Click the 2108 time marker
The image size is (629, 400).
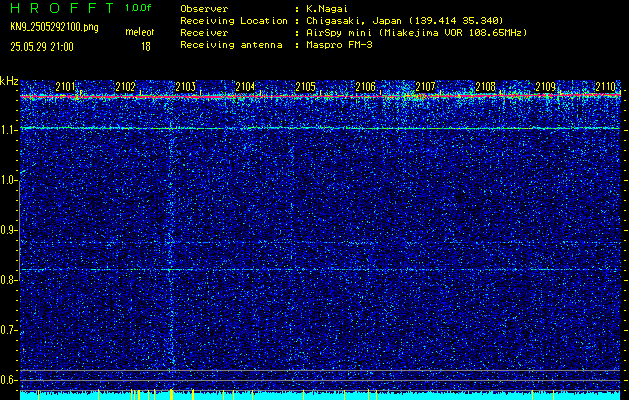click(x=485, y=87)
